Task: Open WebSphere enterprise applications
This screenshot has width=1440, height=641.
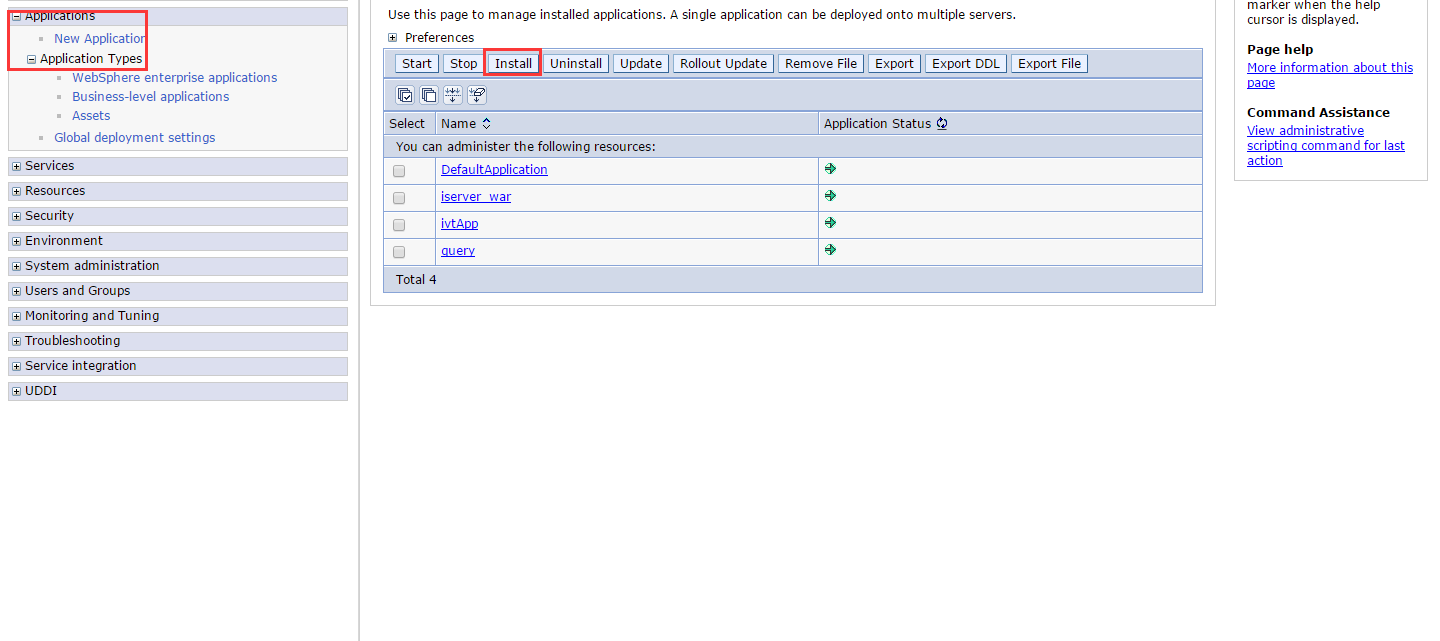Action: [x=175, y=78]
